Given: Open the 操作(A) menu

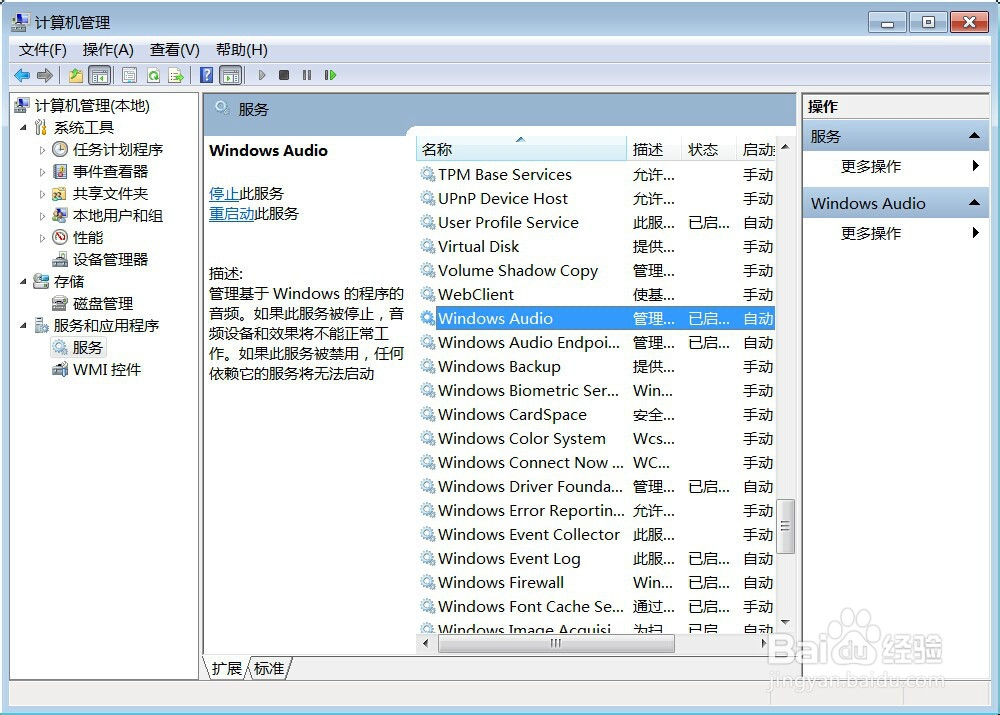Looking at the screenshot, I should point(108,50).
